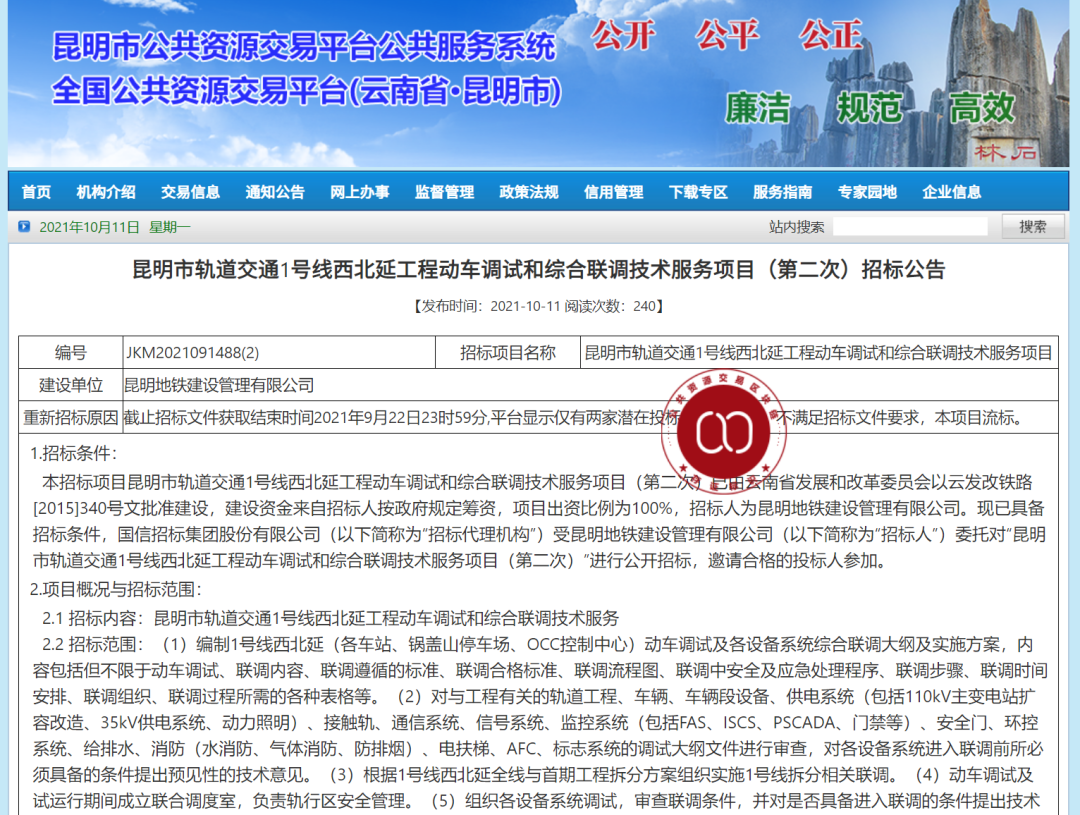Click the banner slogan 高效
Screen dimensions: 1080x815
pyautogui.click(x=982, y=108)
